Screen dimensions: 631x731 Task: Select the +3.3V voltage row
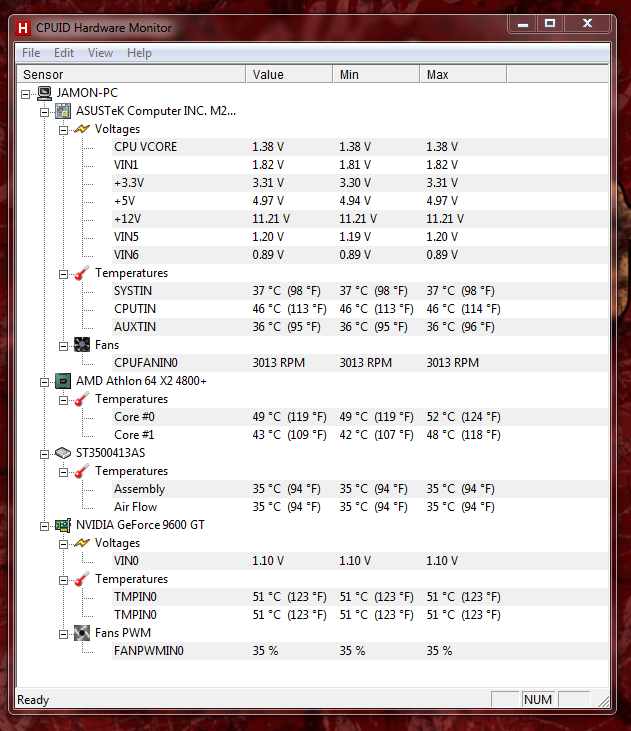point(360,183)
